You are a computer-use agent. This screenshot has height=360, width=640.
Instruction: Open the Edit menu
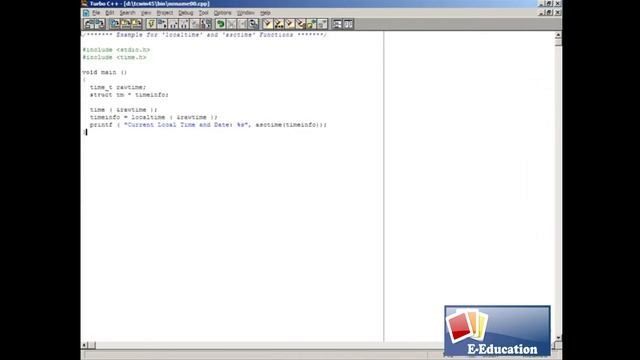[109, 13]
